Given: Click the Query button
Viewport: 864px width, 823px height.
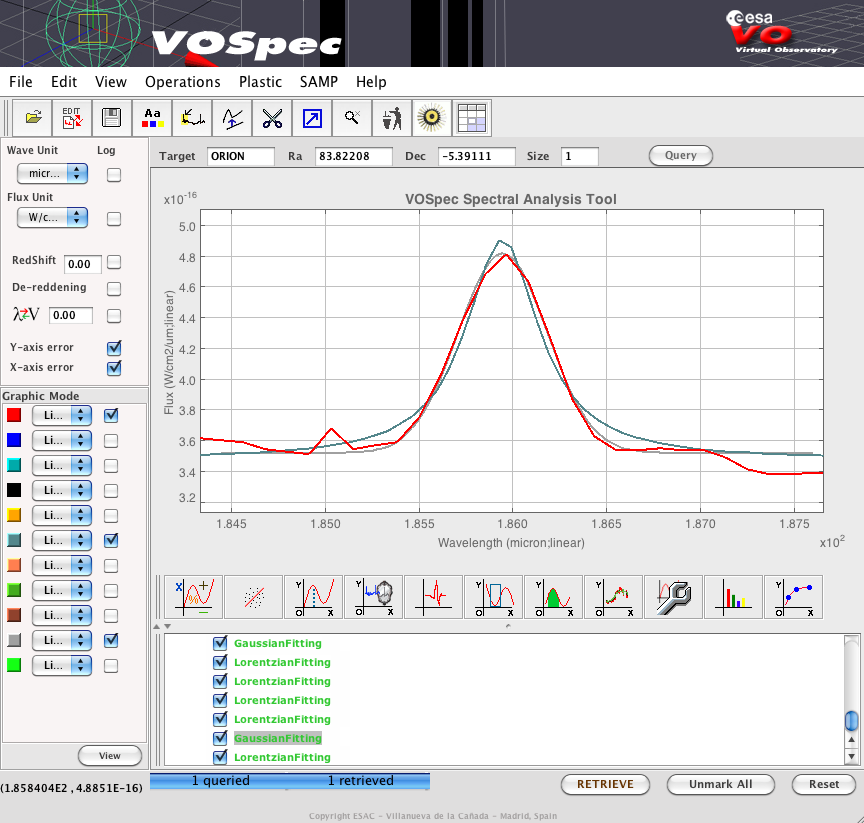Looking at the screenshot, I should pyautogui.click(x=681, y=155).
